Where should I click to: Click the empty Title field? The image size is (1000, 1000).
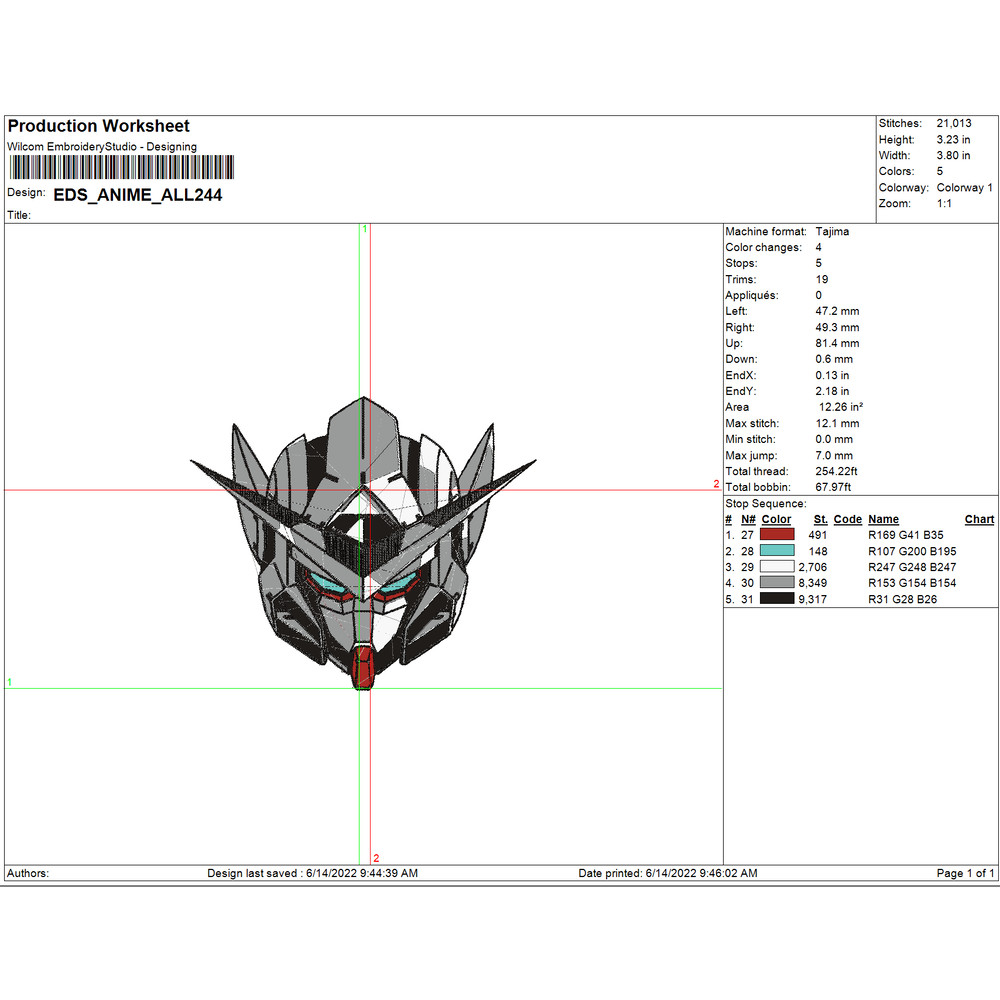(60, 215)
